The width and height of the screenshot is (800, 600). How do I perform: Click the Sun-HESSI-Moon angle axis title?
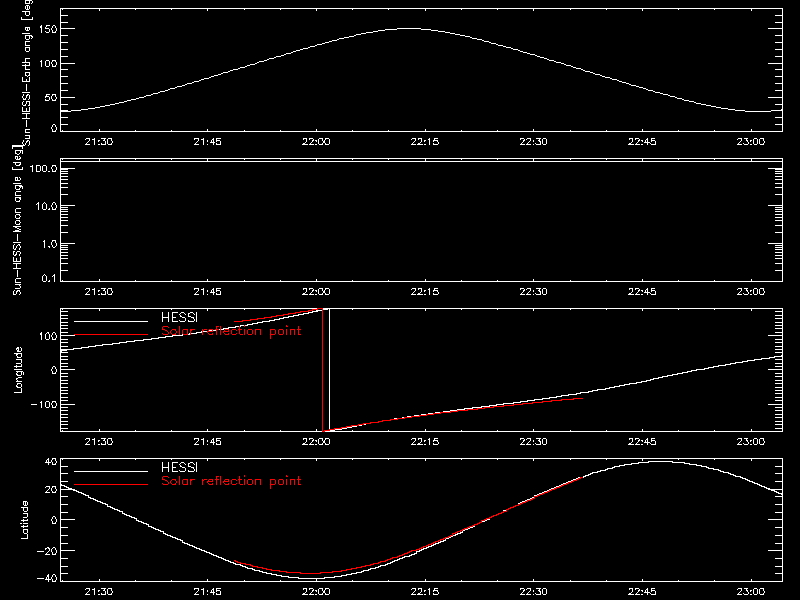[18, 220]
